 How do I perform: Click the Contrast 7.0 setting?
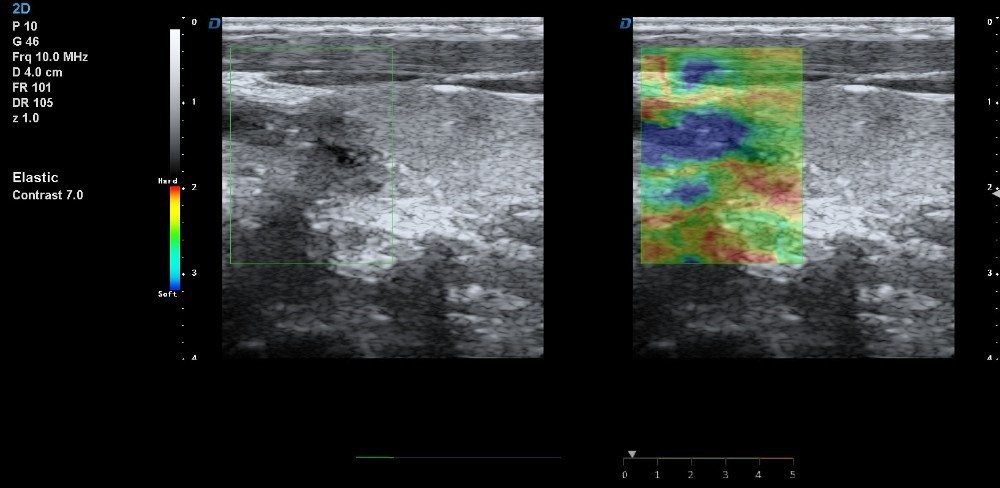point(47,195)
